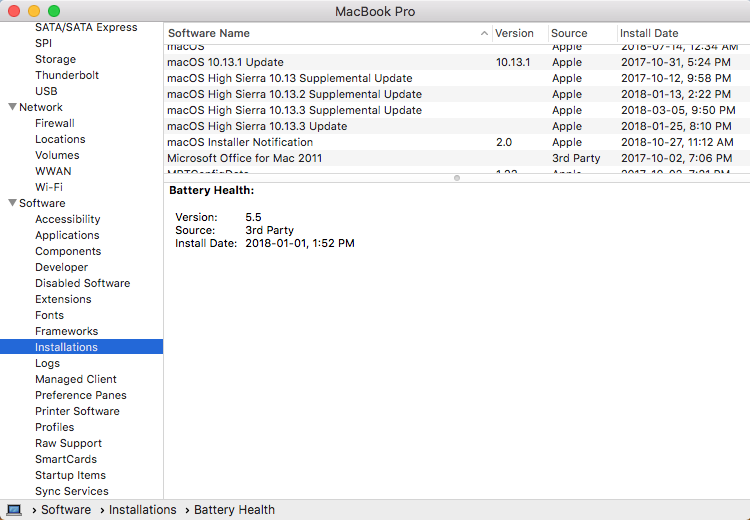This screenshot has width=750, height=520.
Task: Select Frameworks under Software
Action: pos(66,331)
